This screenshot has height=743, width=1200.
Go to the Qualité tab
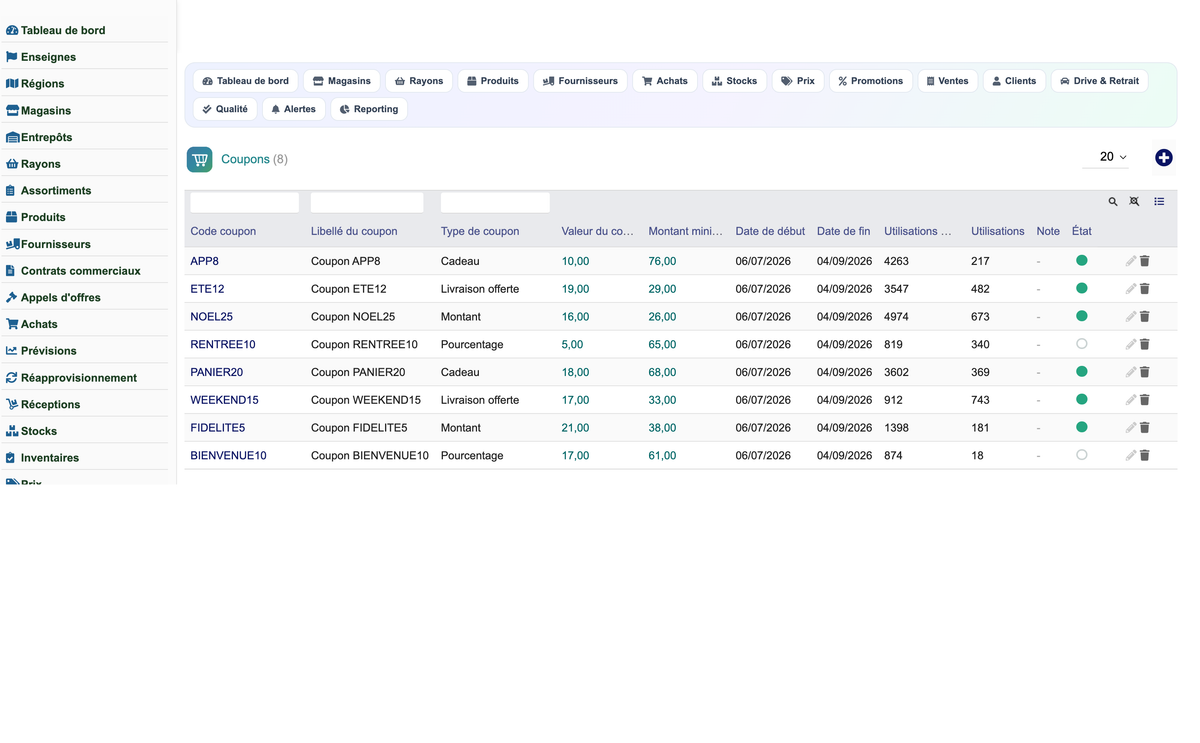click(x=225, y=109)
